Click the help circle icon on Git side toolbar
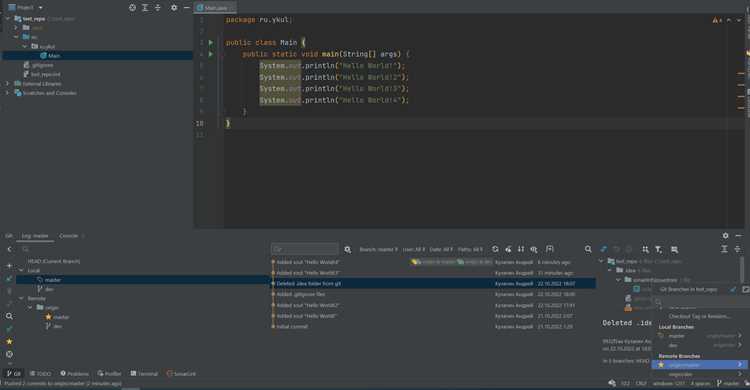This screenshot has width=750, height=390. (x=9, y=355)
